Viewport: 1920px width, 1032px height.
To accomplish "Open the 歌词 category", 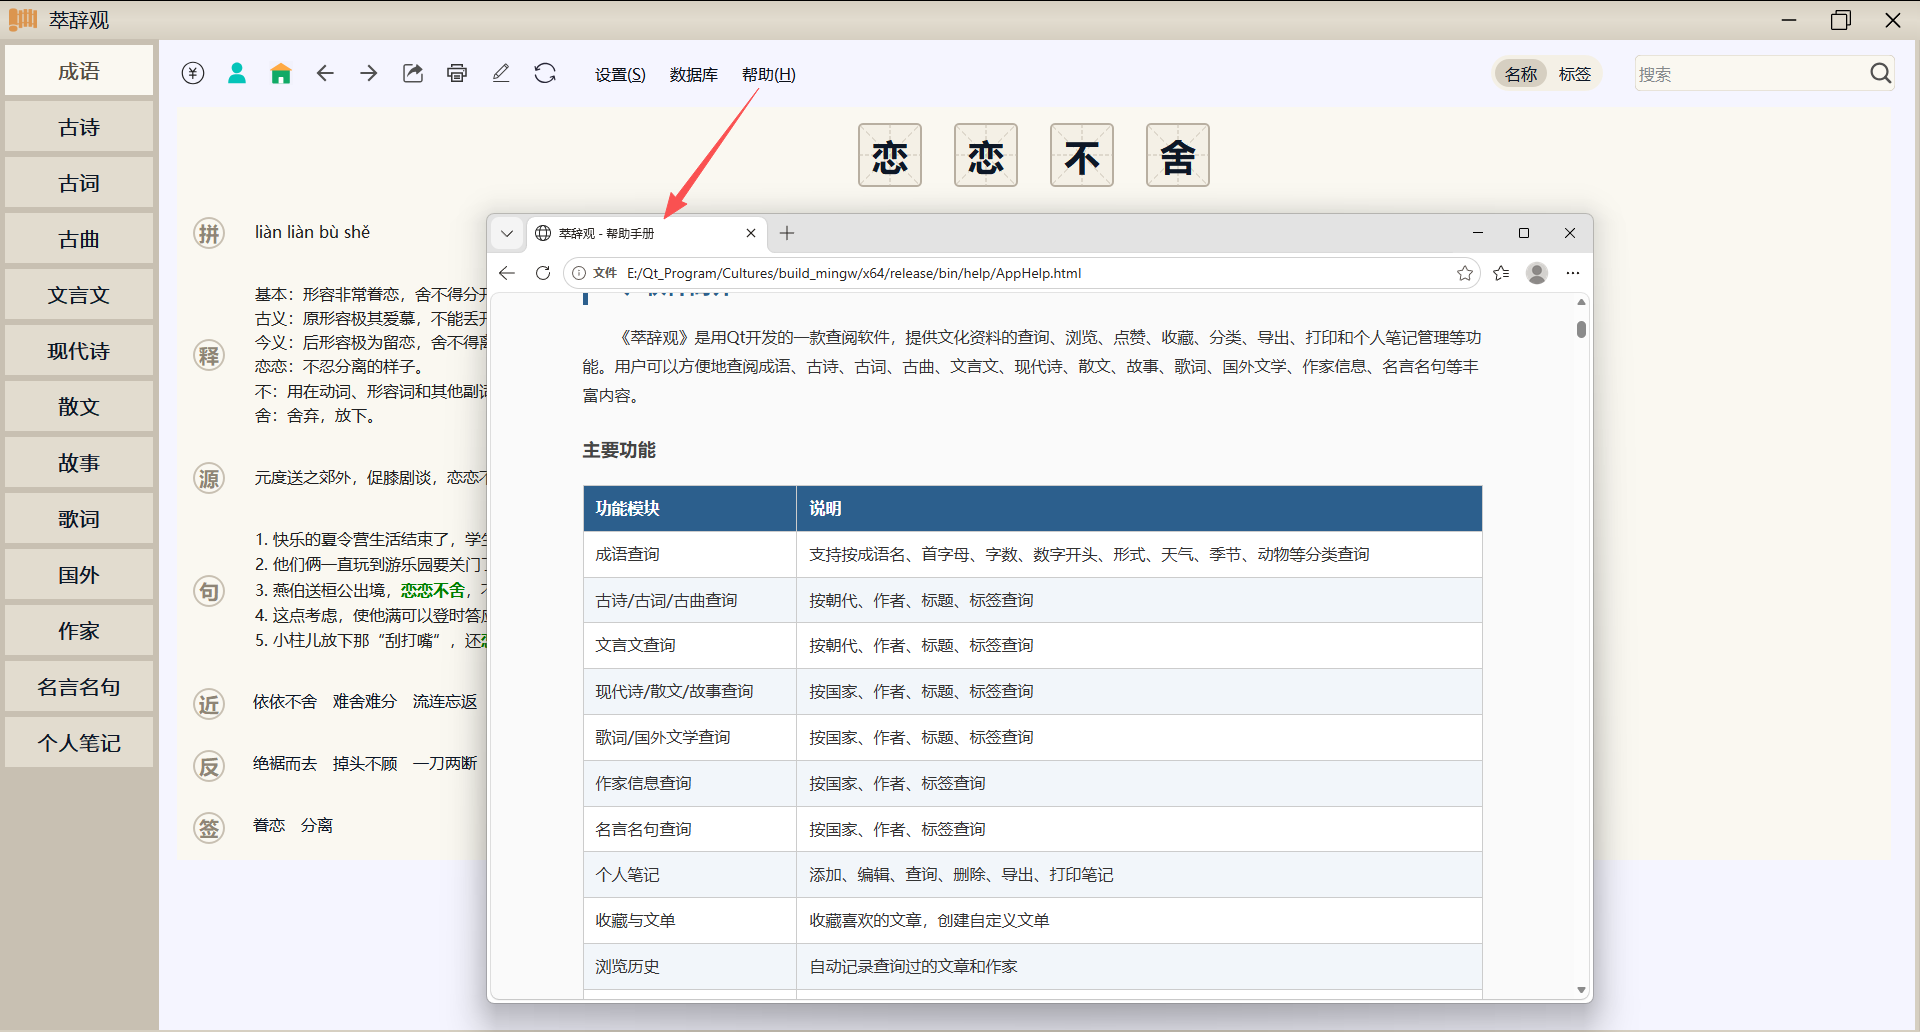I will coord(79,519).
